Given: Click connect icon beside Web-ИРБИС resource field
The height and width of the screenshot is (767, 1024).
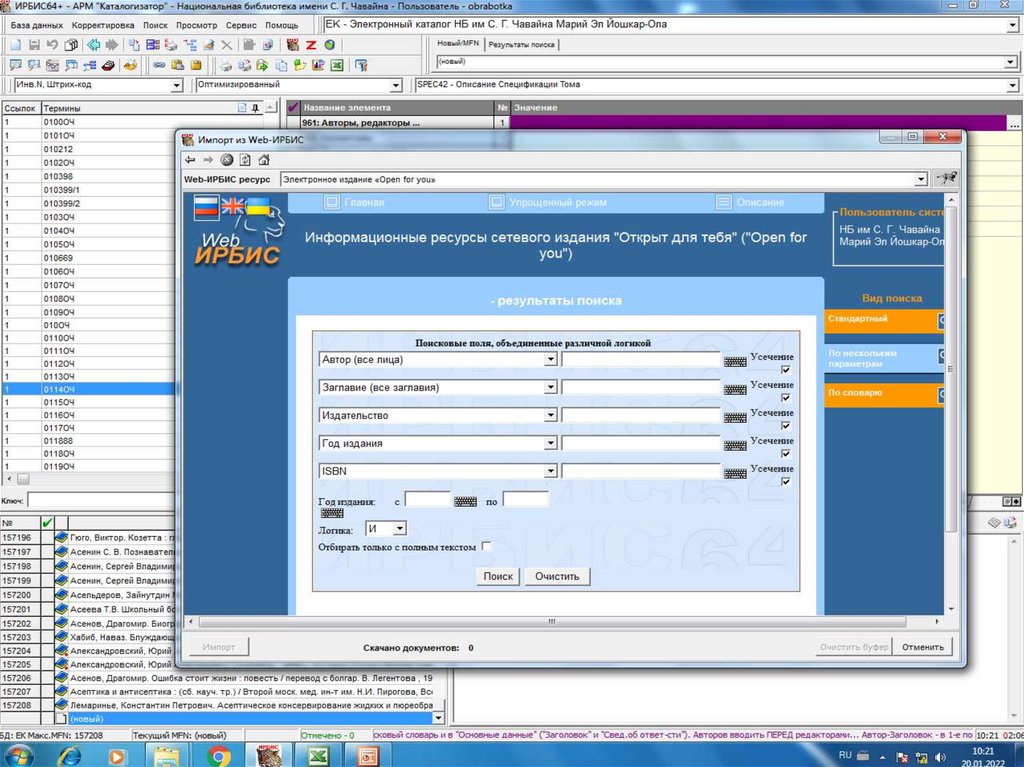Looking at the screenshot, I should [x=946, y=179].
